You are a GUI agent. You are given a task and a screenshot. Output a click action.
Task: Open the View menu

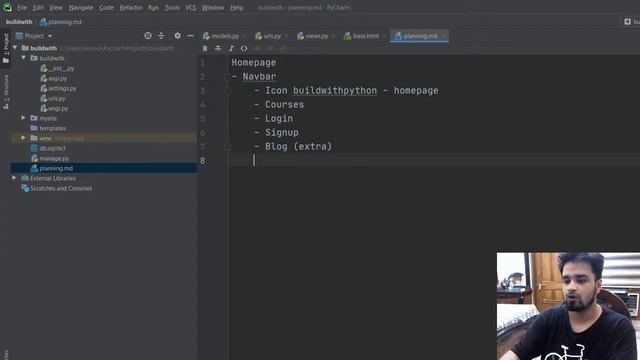pyautogui.click(x=56, y=7)
